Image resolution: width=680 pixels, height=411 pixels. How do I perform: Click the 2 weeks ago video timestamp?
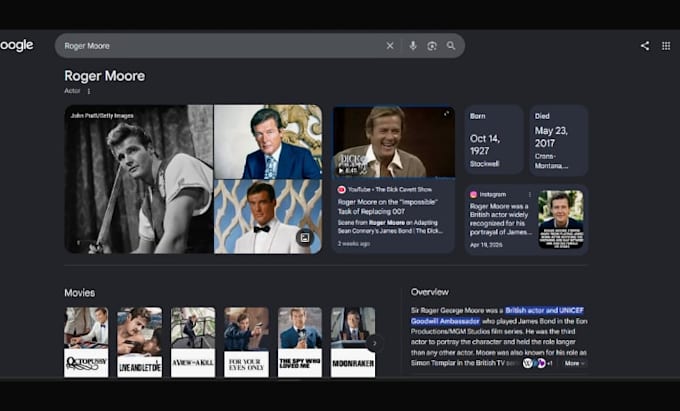point(353,244)
